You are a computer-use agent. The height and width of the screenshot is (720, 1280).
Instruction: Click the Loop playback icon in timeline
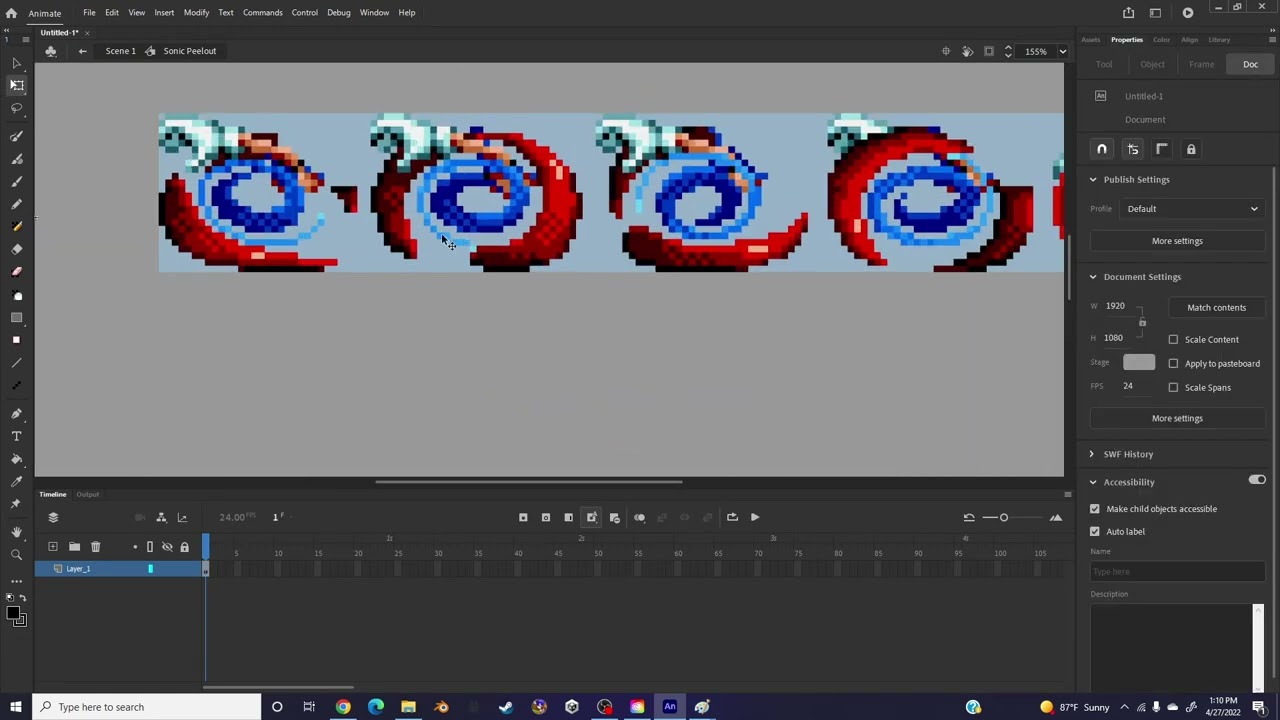click(732, 517)
